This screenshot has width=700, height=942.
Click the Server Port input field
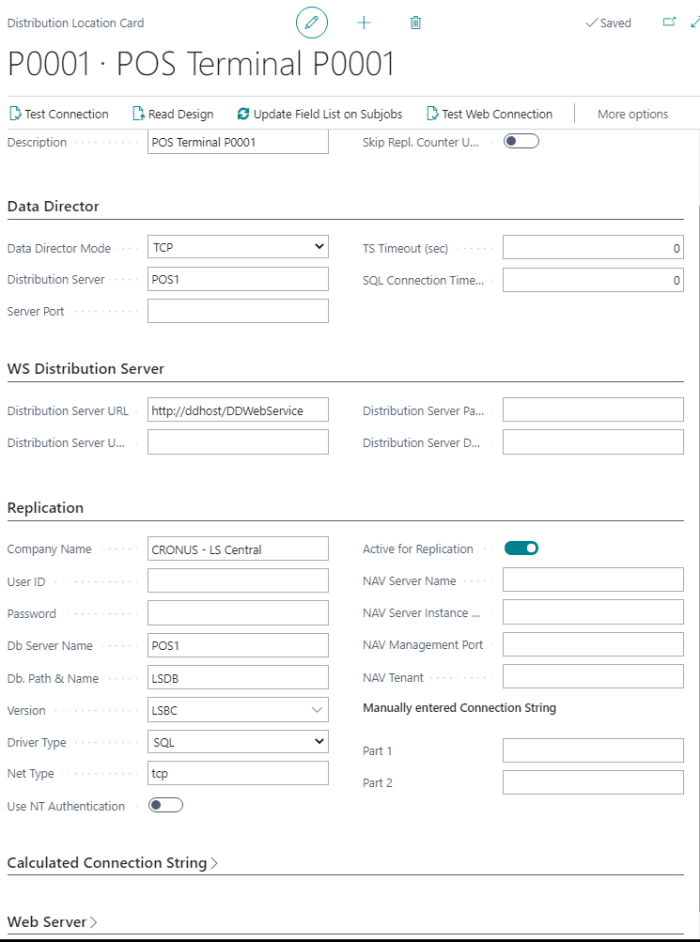pos(238,311)
